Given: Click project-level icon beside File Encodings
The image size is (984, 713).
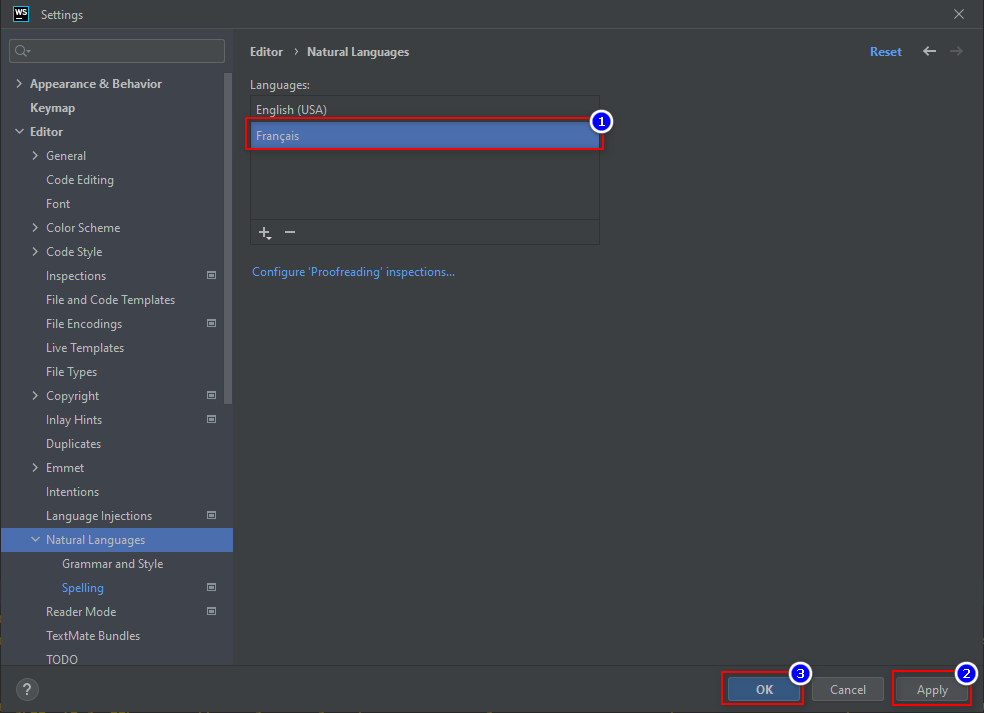Looking at the screenshot, I should 211,323.
